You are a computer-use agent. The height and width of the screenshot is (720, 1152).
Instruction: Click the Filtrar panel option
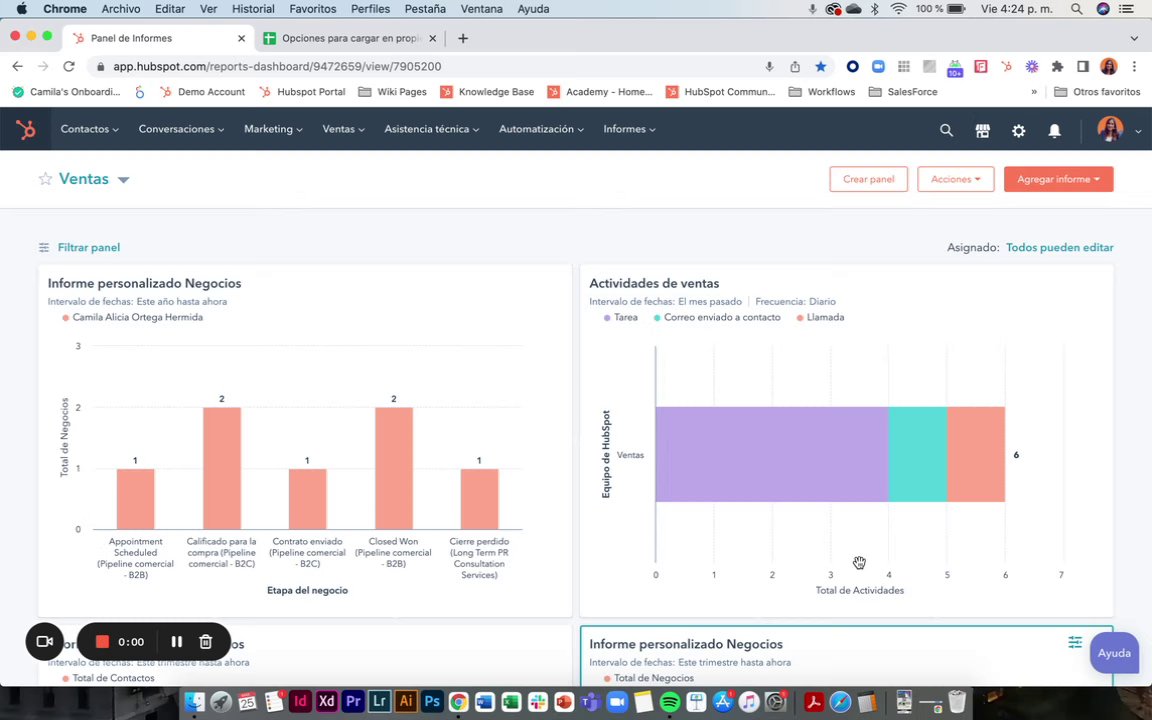79,248
